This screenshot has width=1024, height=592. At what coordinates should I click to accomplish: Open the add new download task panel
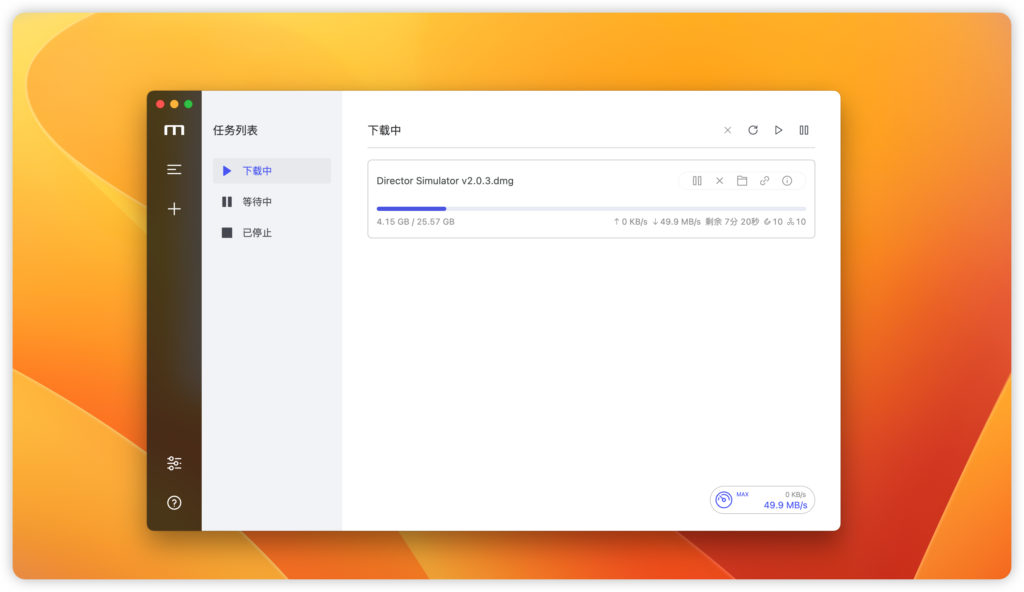click(174, 208)
